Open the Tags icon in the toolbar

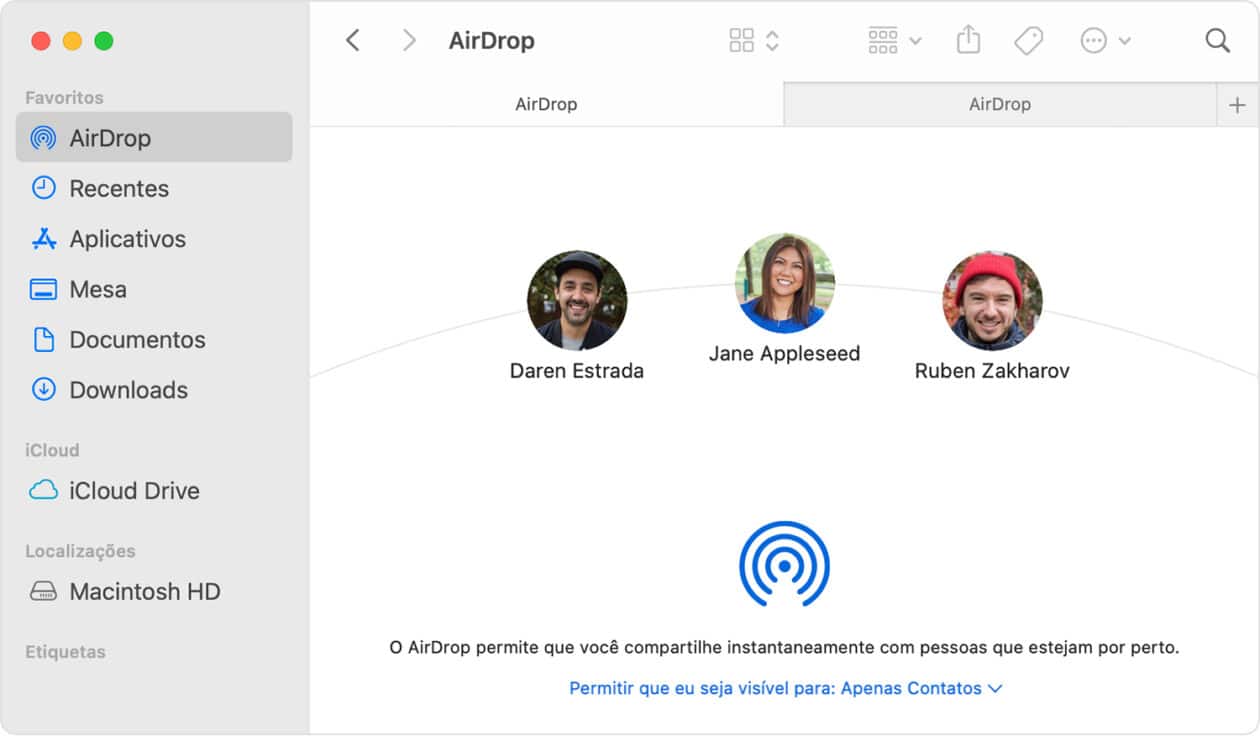pos(1028,39)
